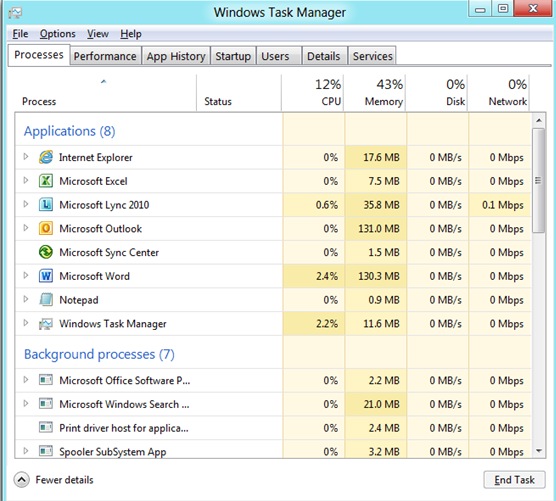Click the Internet Explorer application icon

tap(46, 157)
